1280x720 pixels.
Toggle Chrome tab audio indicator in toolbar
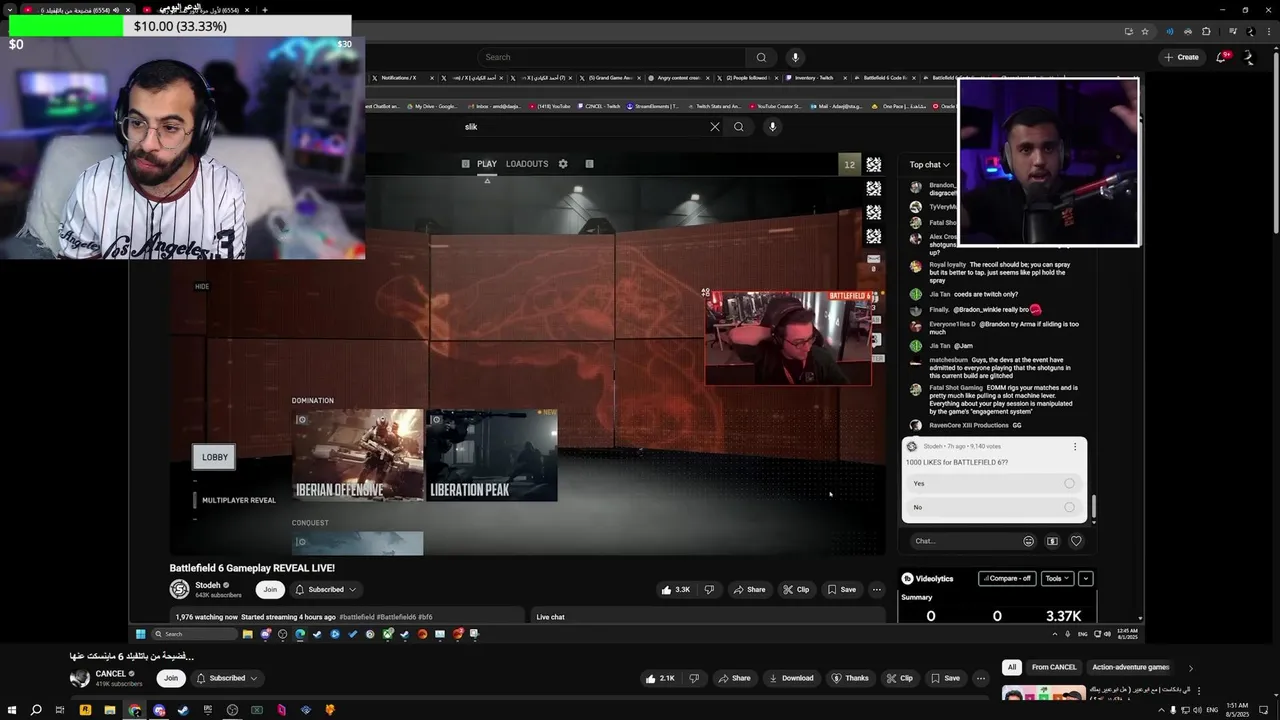coord(1169,31)
